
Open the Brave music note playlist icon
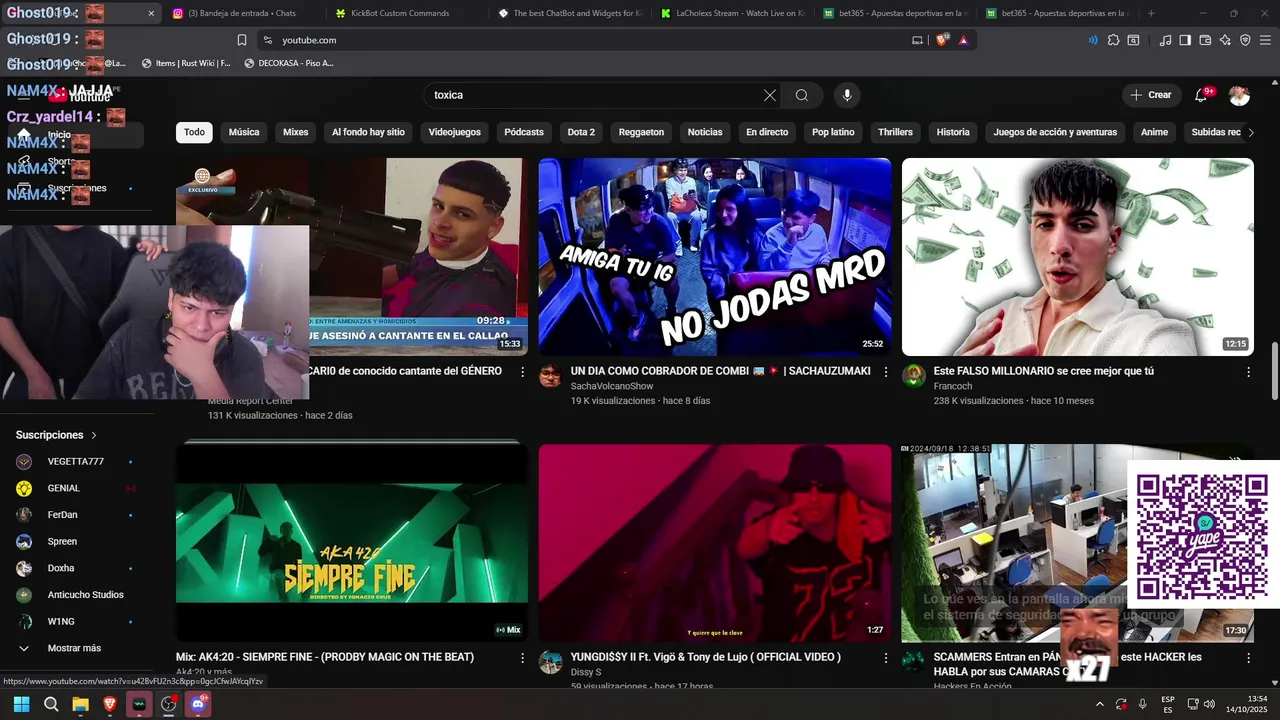[1165, 40]
